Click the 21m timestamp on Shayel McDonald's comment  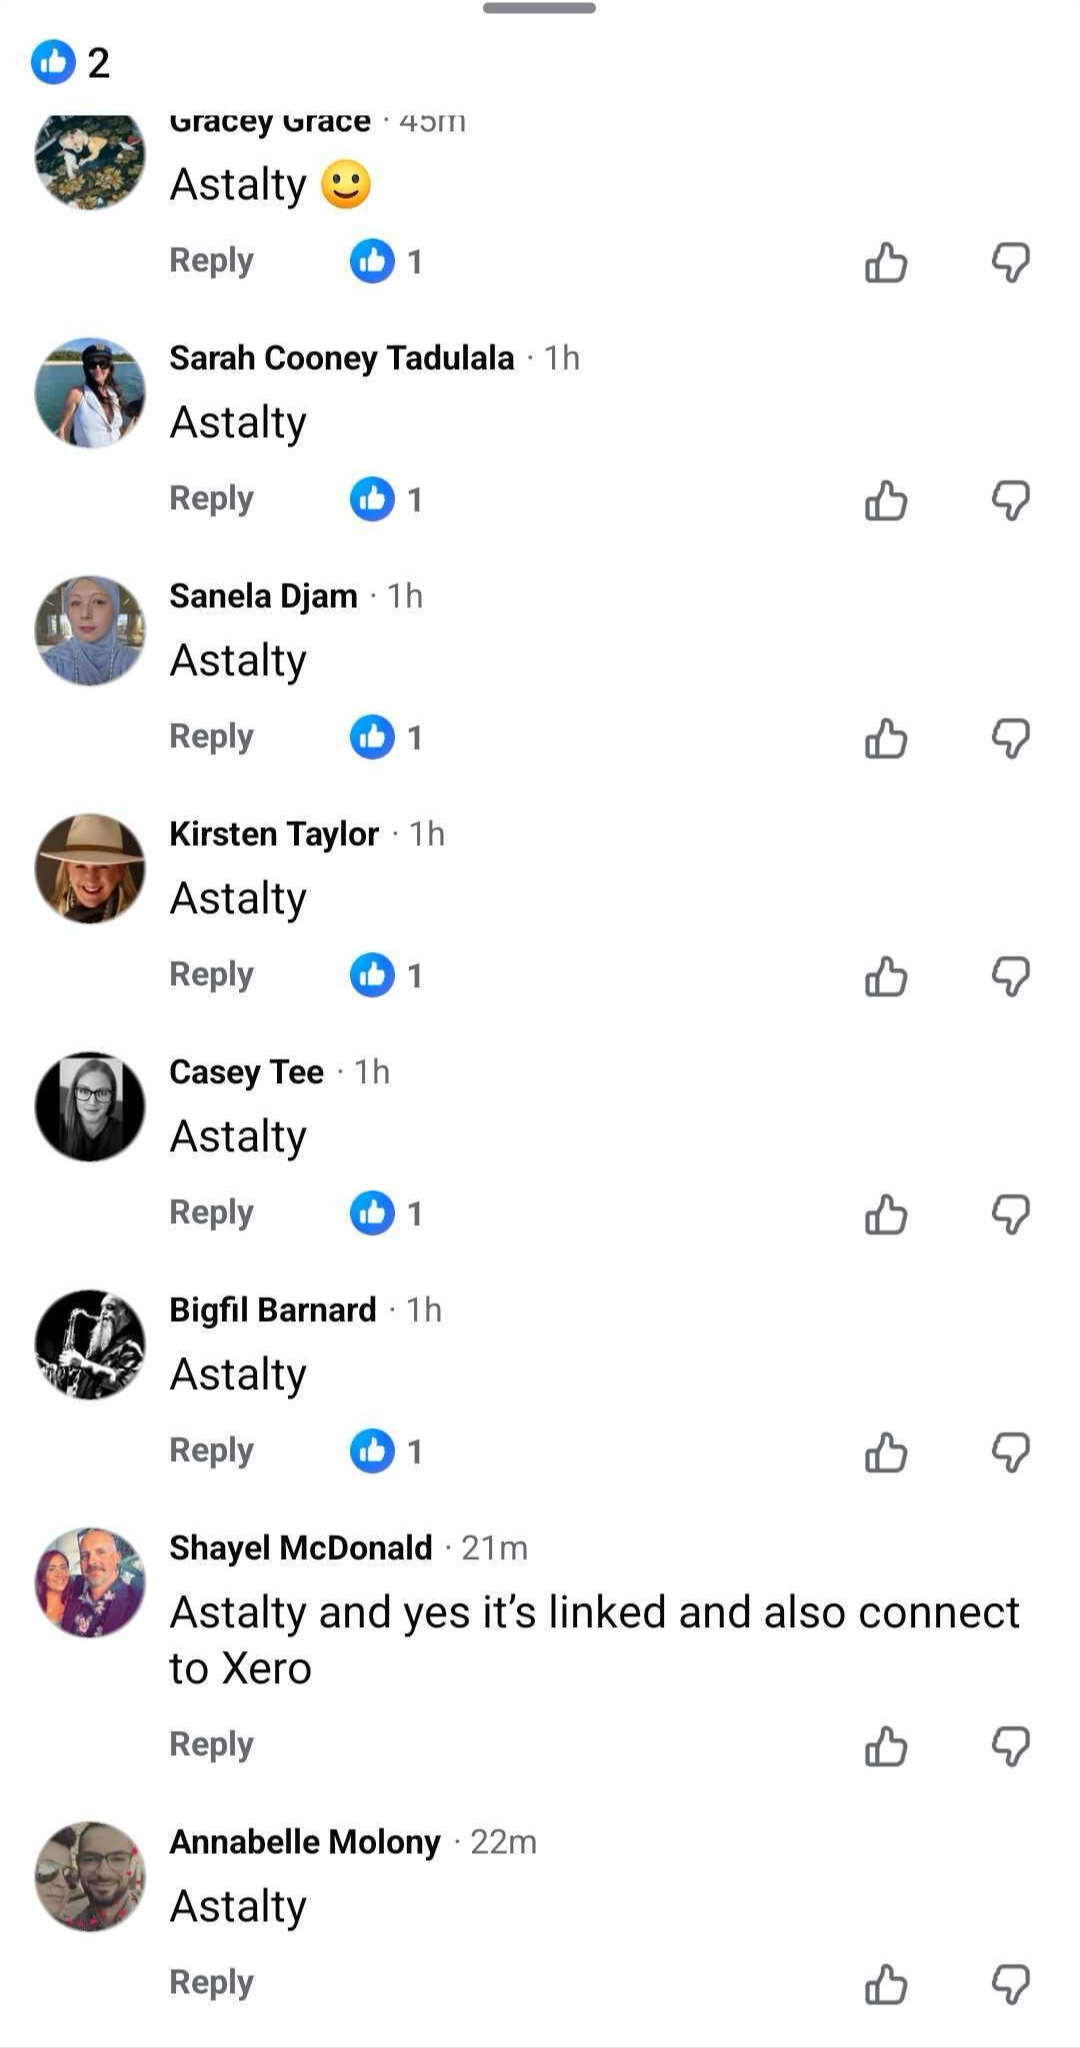[x=495, y=1547]
